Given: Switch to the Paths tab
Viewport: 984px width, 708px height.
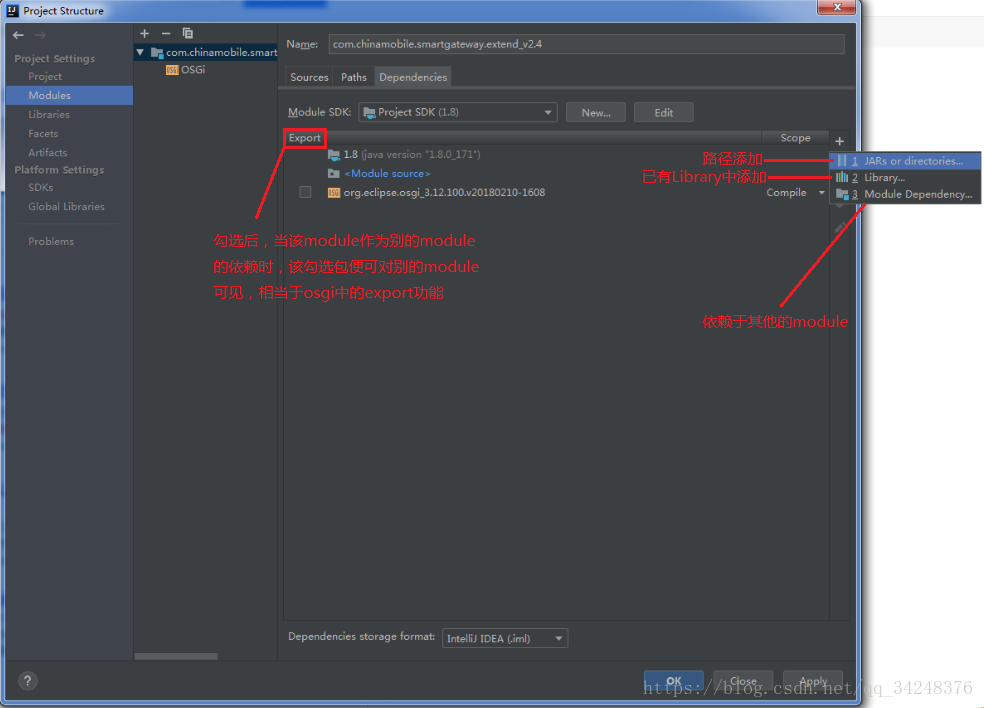Looking at the screenshot, I should tap(354, 77).
